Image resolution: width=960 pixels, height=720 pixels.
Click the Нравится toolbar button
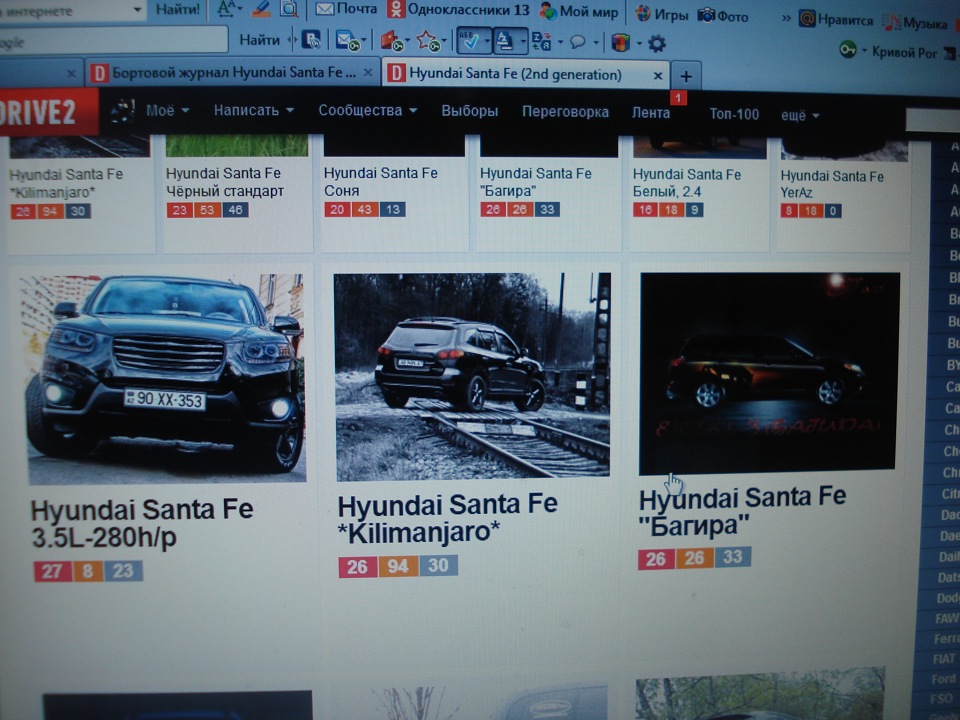click(836, 20)
